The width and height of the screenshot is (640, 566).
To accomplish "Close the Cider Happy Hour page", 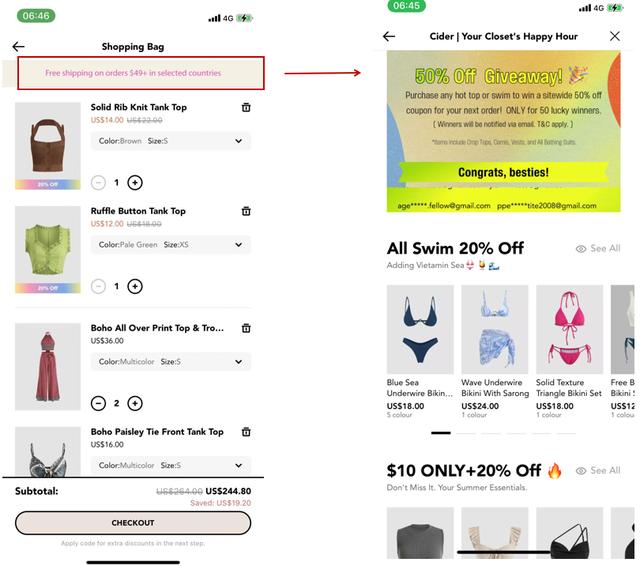I will 615,36.
